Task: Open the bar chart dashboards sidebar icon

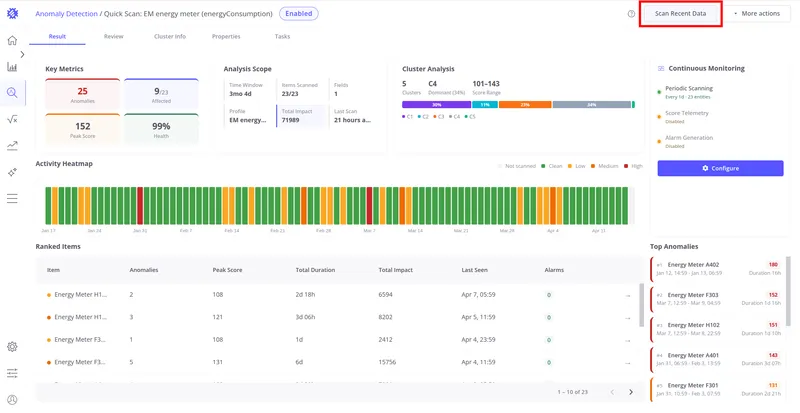Action: pos(12,67)
